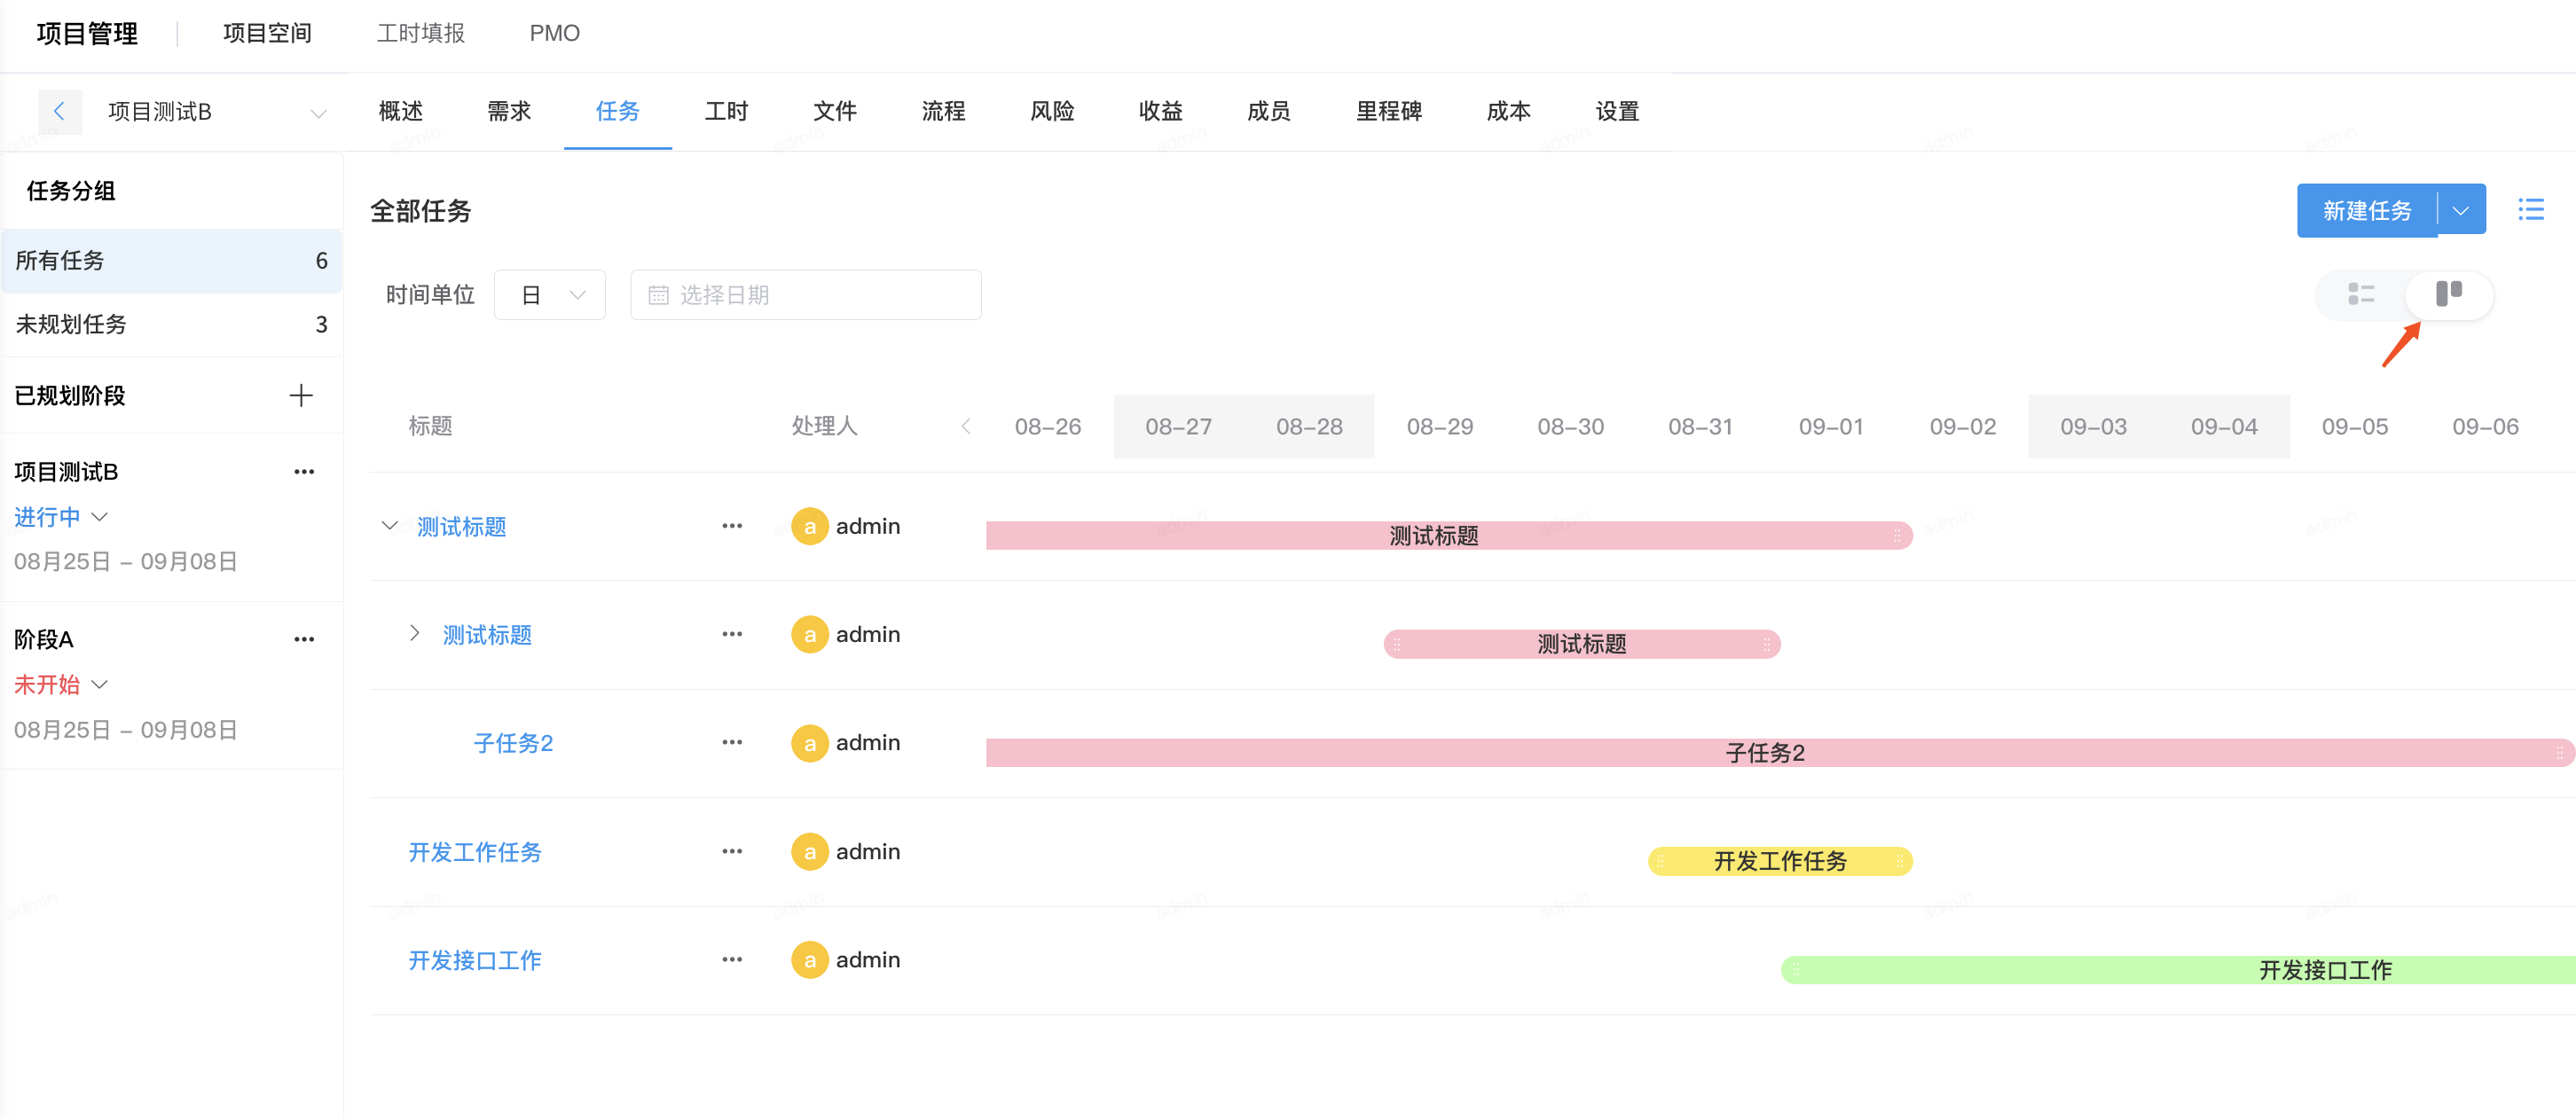The image size is (2576, 1119).
Task: Open the PMO menu item
Action: (x=554, y=32)
